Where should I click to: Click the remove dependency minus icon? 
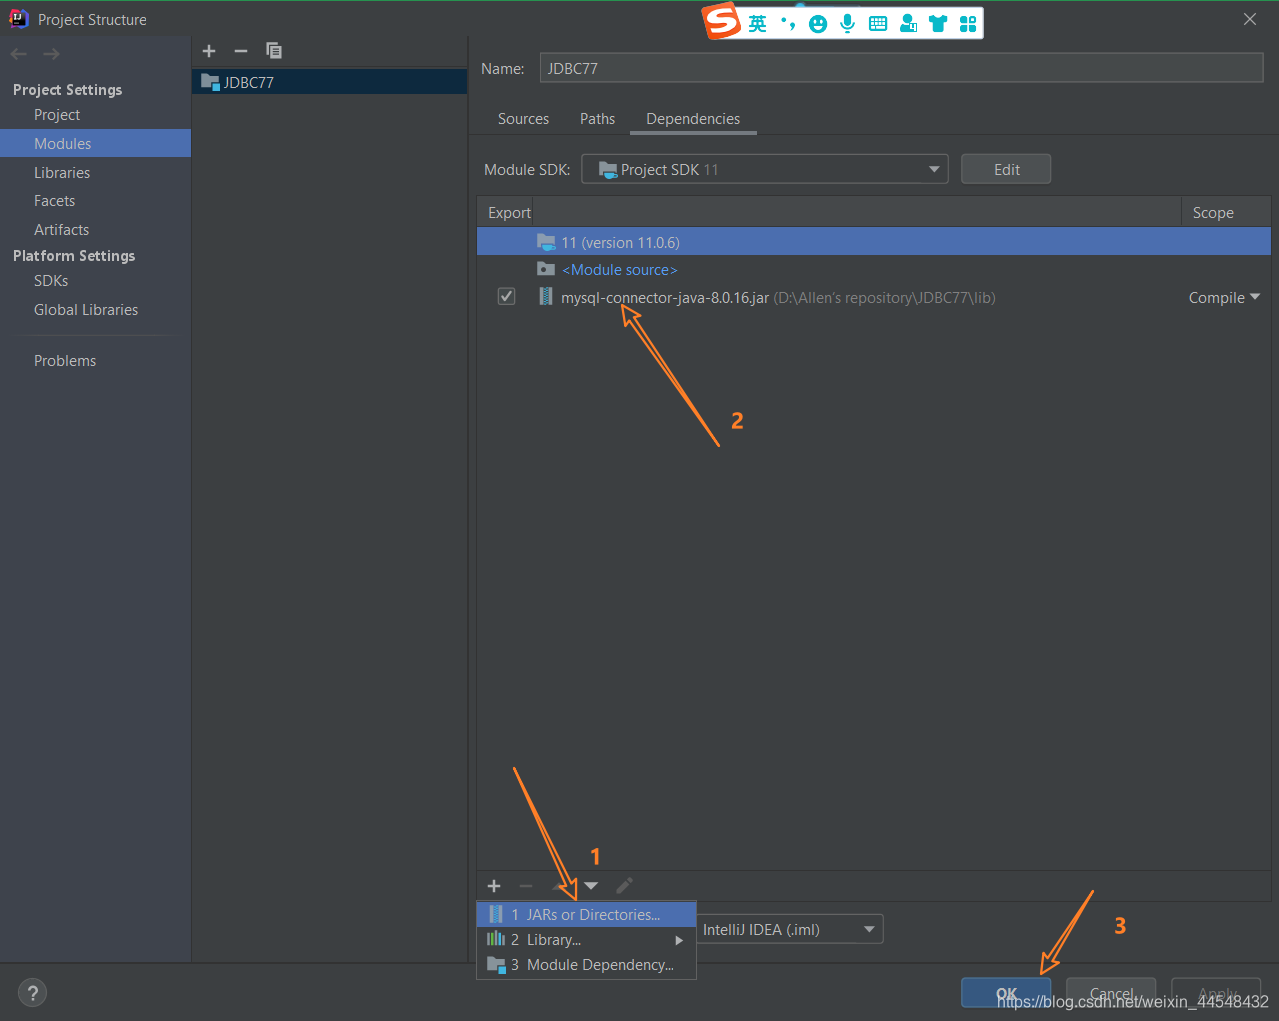pyautogui.click(x=526, y=886)
